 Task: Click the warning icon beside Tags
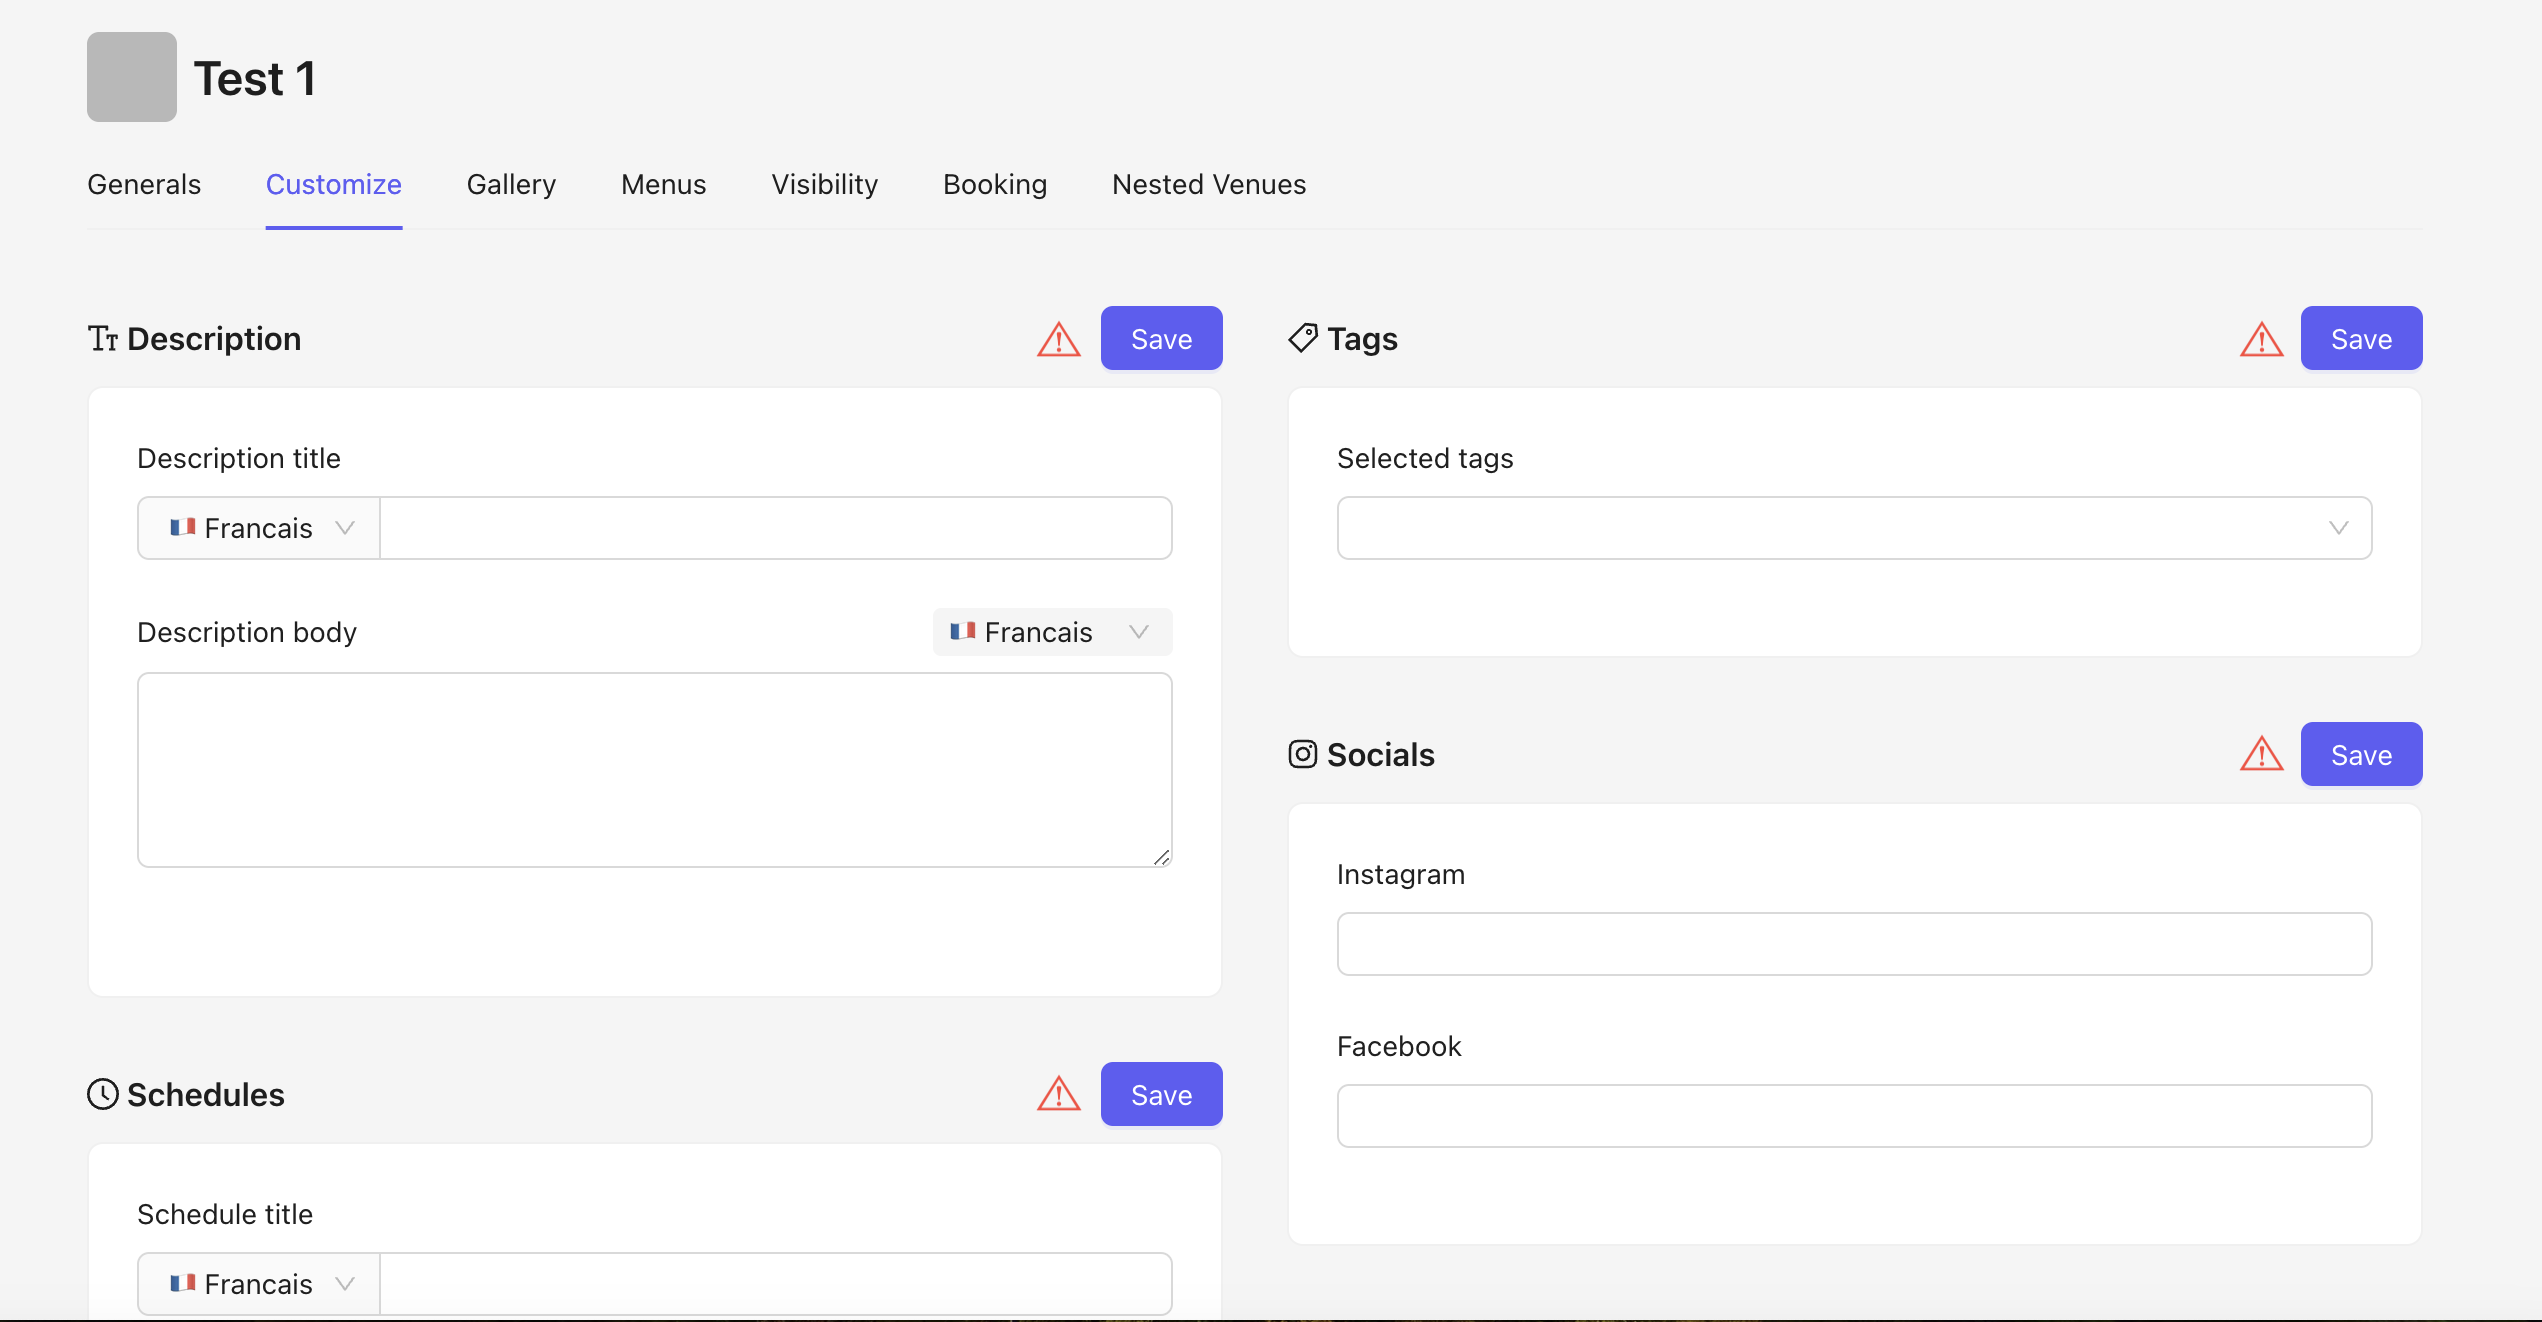tap(2261, 340)
